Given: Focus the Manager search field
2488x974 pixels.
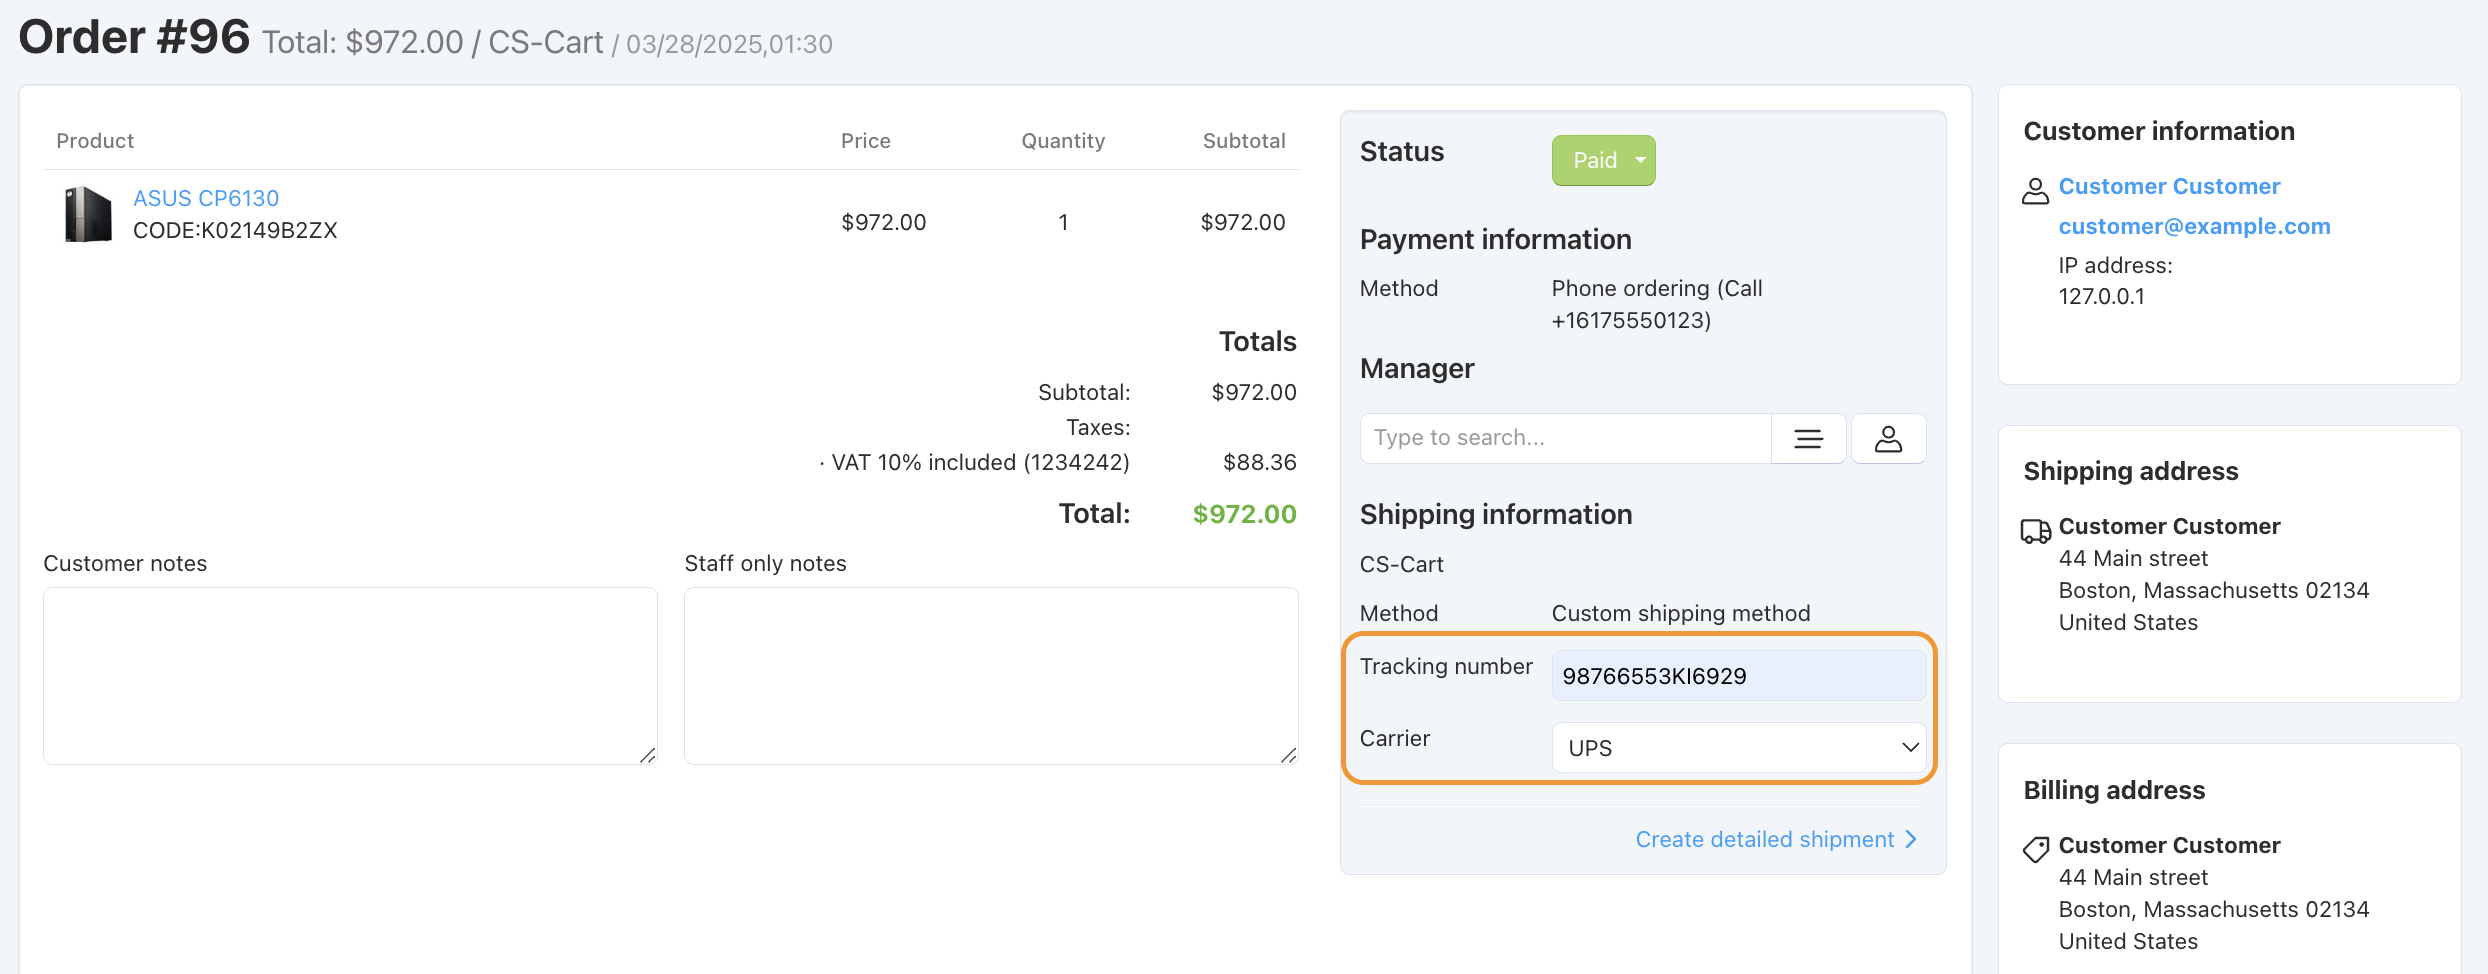Looking at the screenshot, I should coord(1565,438).
